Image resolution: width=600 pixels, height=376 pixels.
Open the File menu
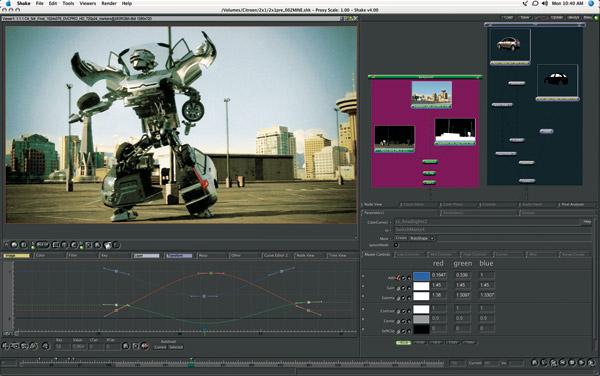(x=39, y=3)
